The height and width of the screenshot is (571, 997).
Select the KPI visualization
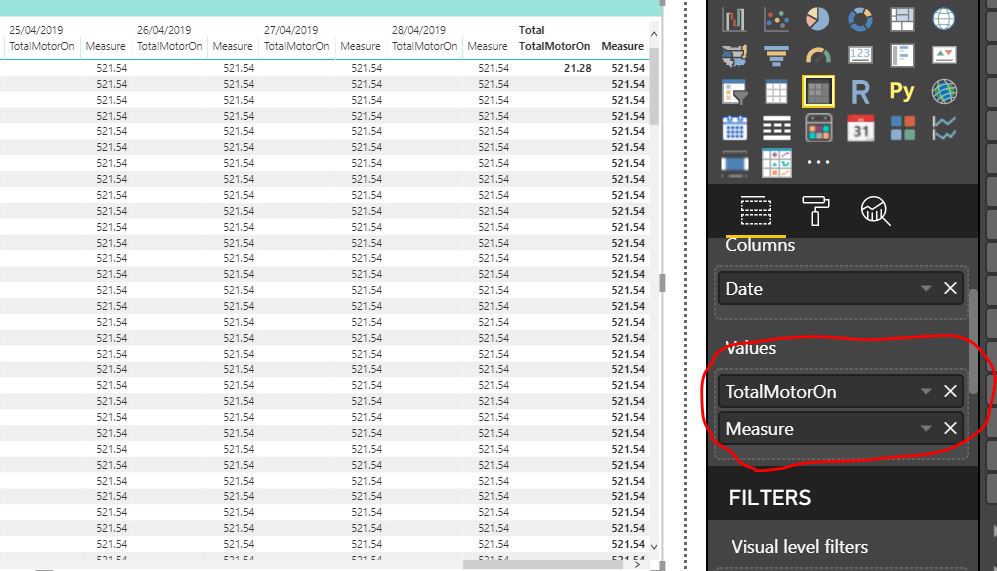(944, 55)
